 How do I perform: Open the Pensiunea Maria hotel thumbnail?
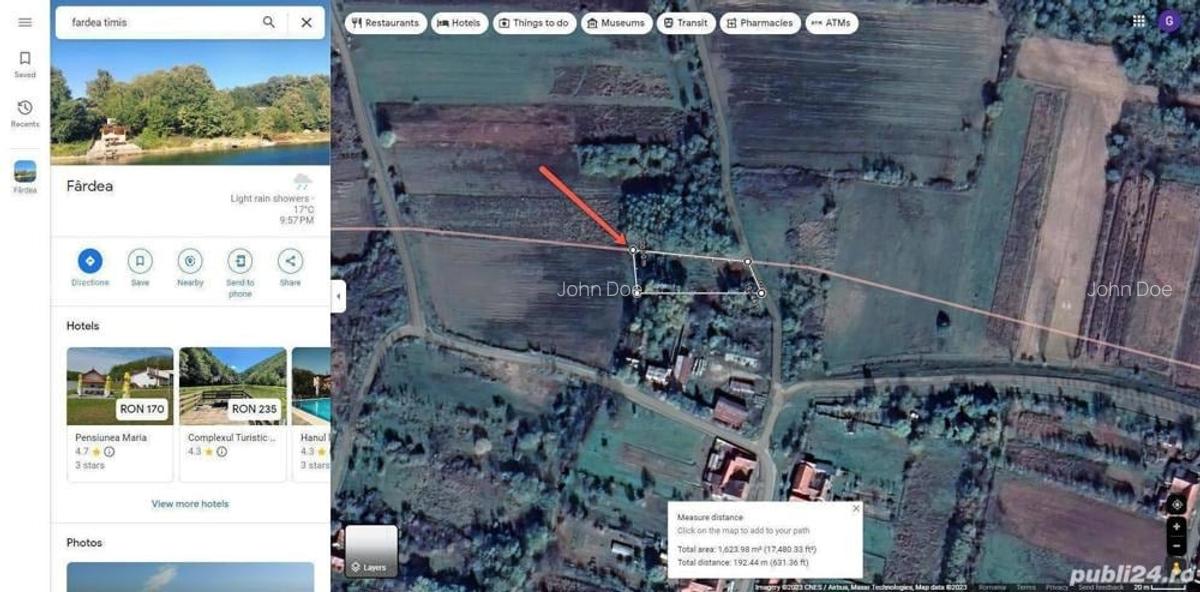click(119, 388)
